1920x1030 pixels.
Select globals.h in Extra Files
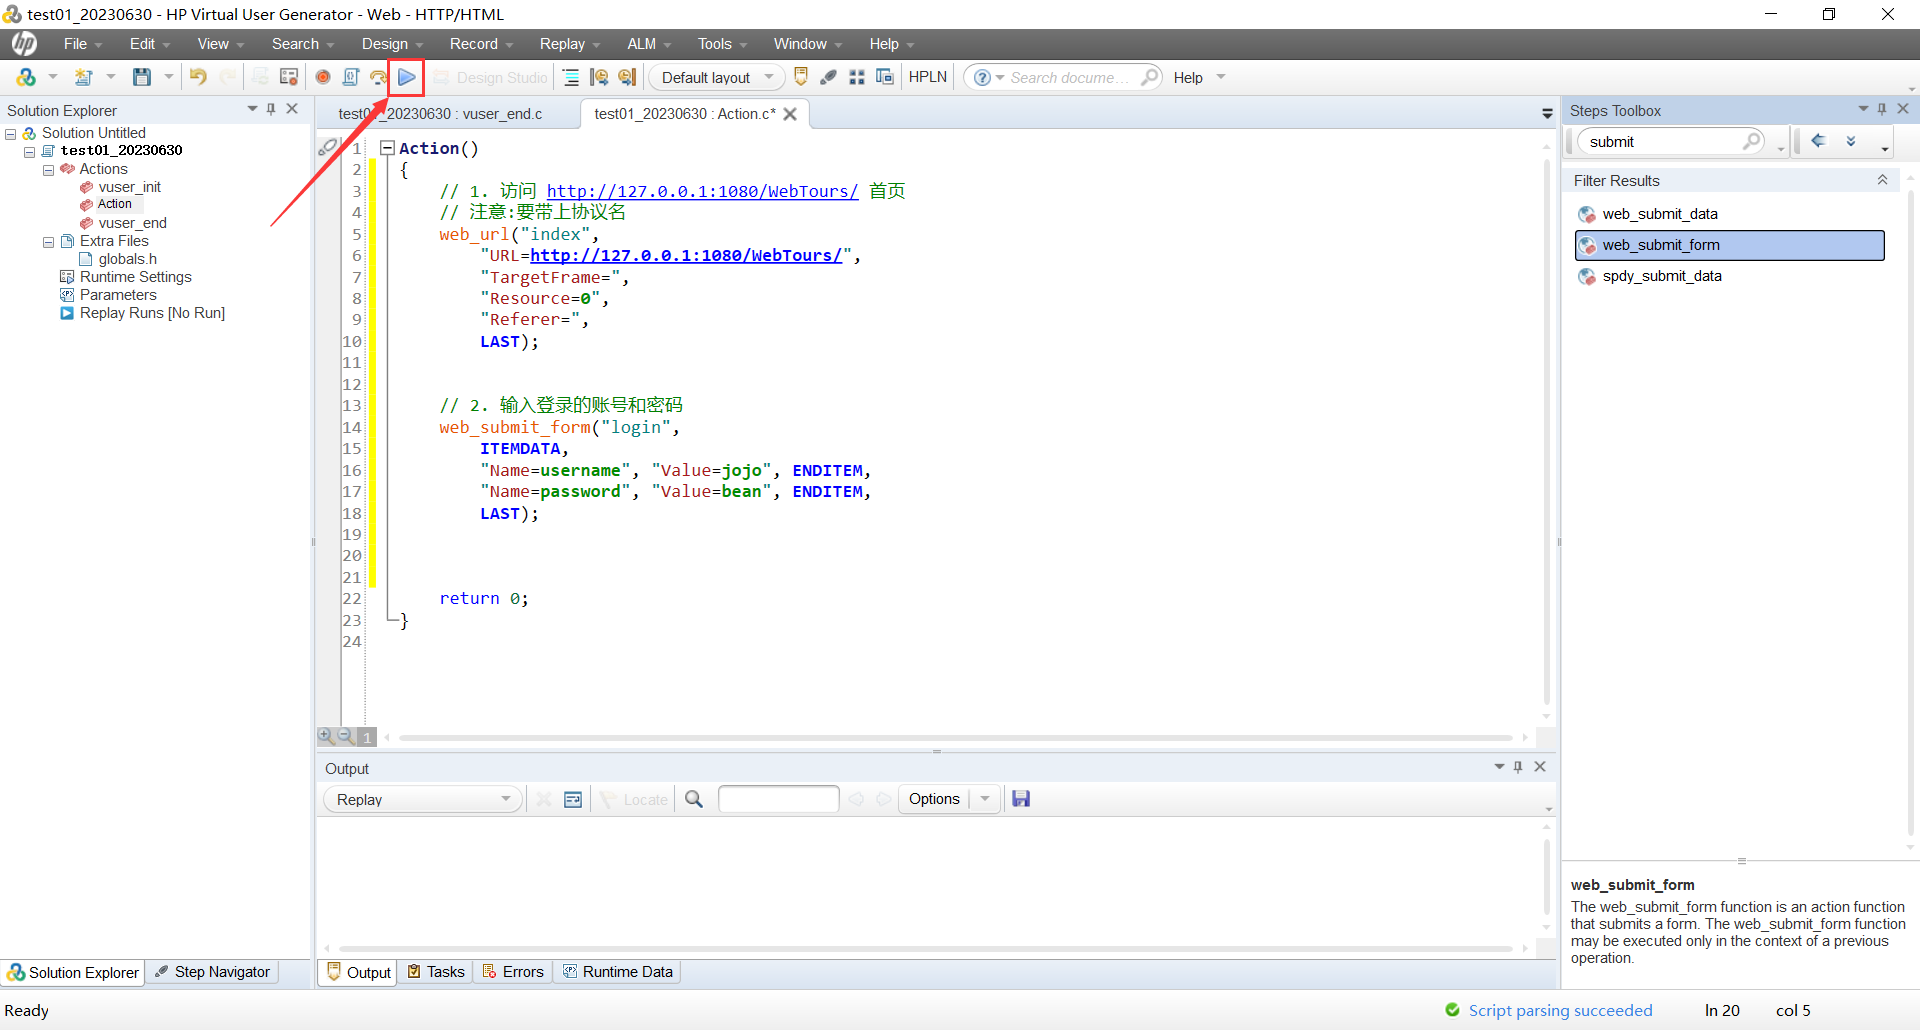click(x=128, y=259)
